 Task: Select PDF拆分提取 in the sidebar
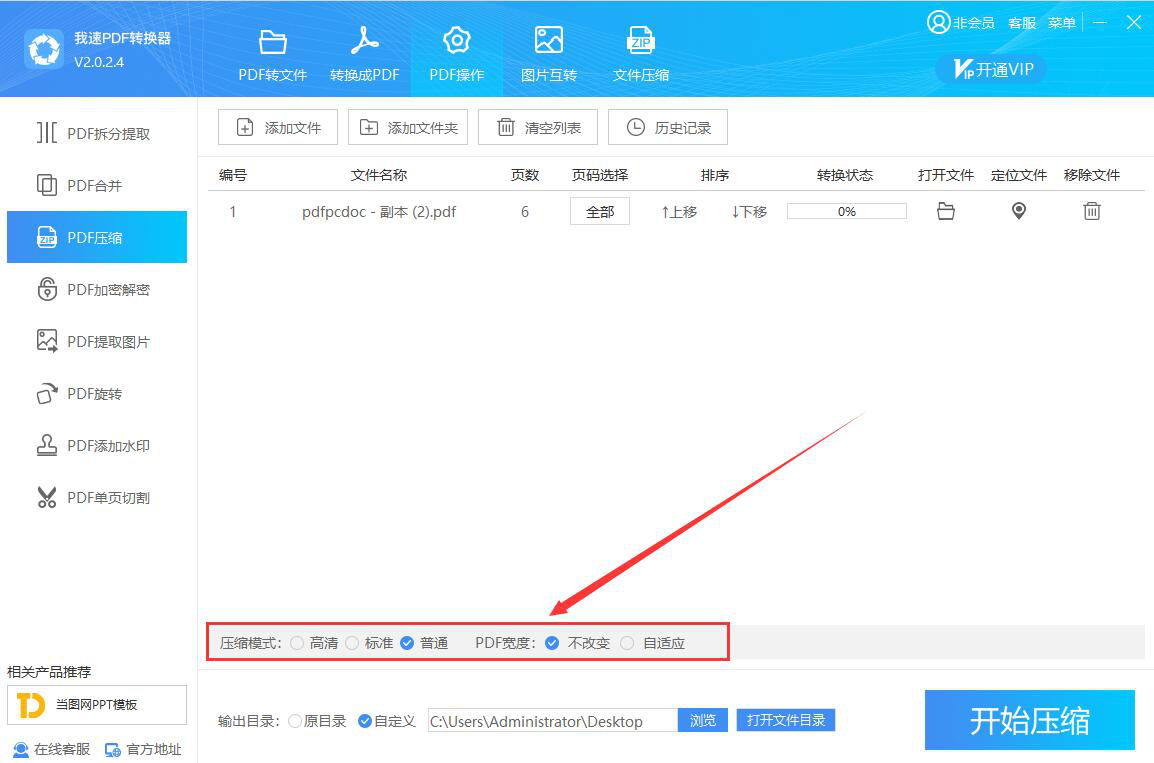click(x=96, y=133)
